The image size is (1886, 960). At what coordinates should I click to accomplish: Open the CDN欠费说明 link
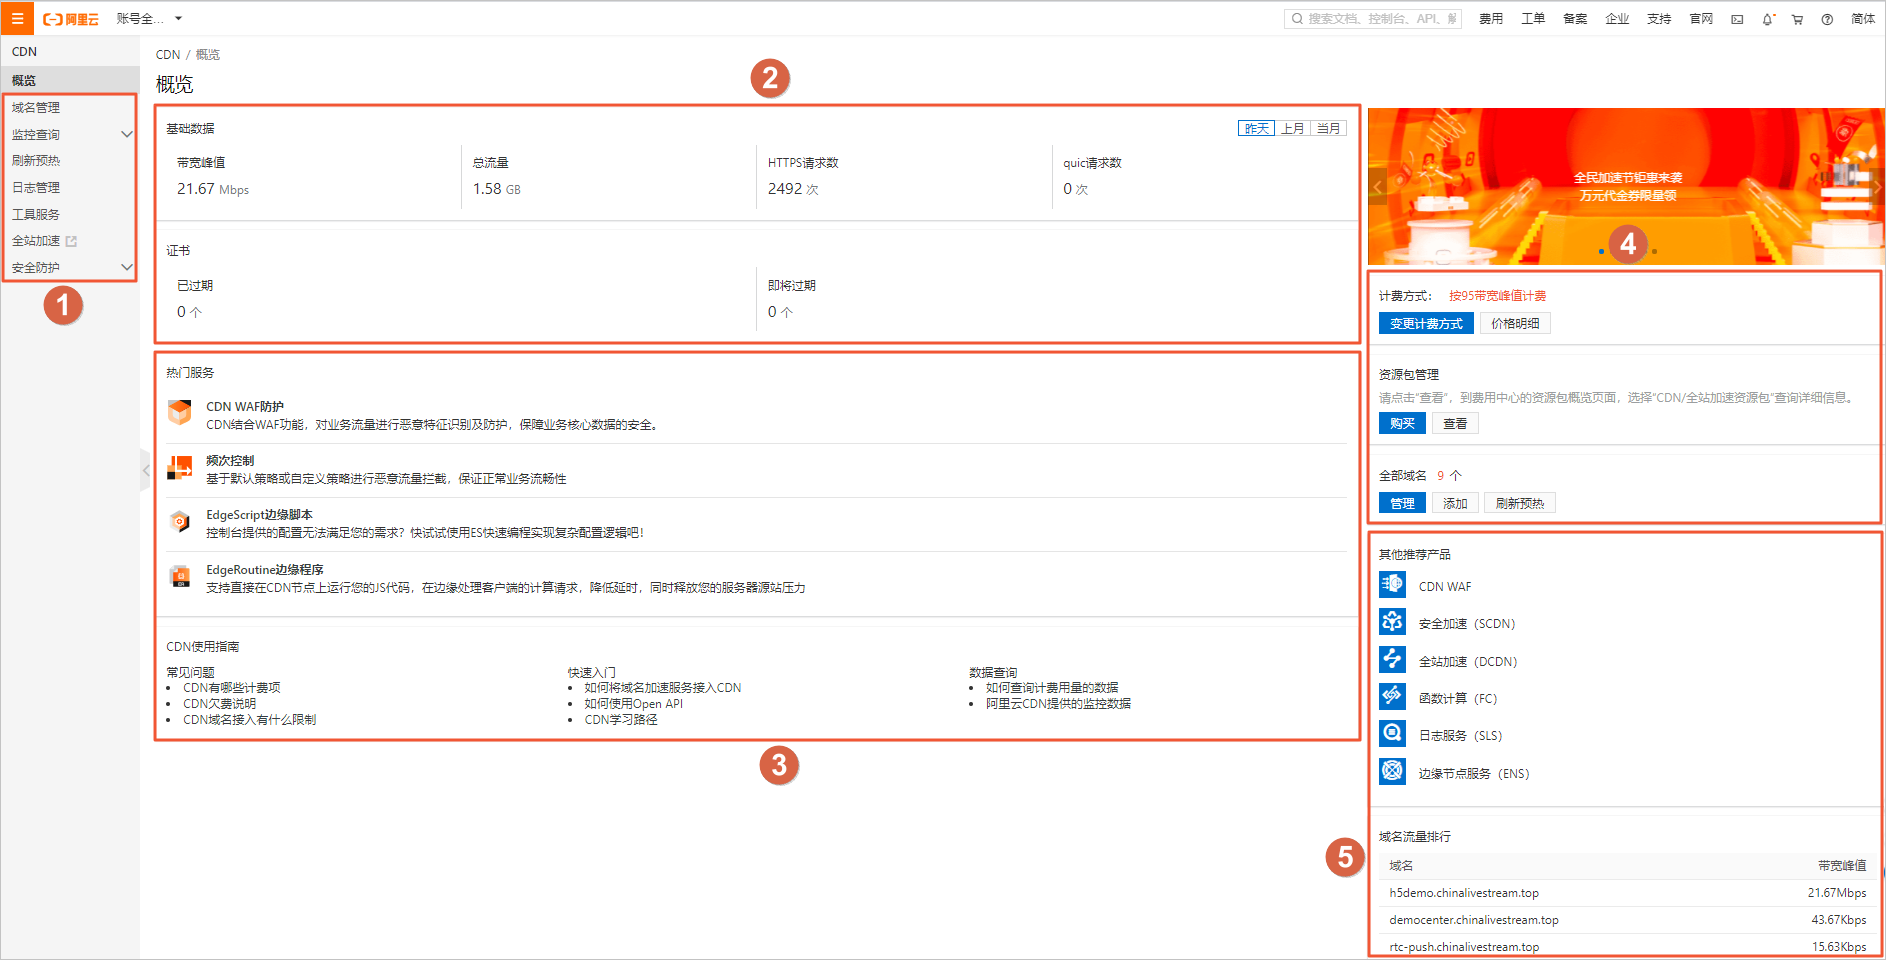219,704
